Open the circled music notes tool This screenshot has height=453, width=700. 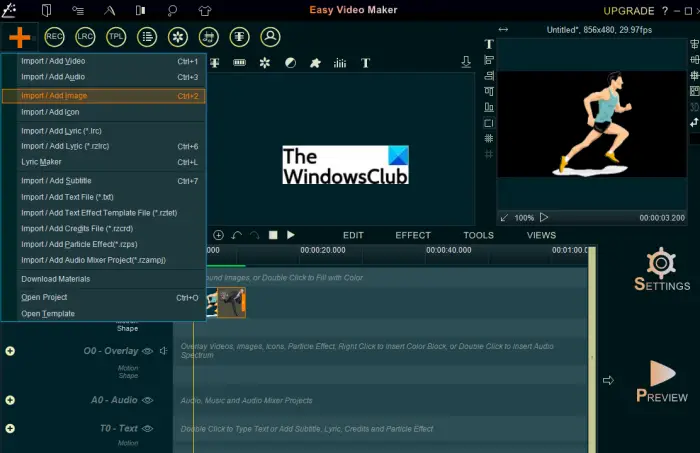pos(208,37)
